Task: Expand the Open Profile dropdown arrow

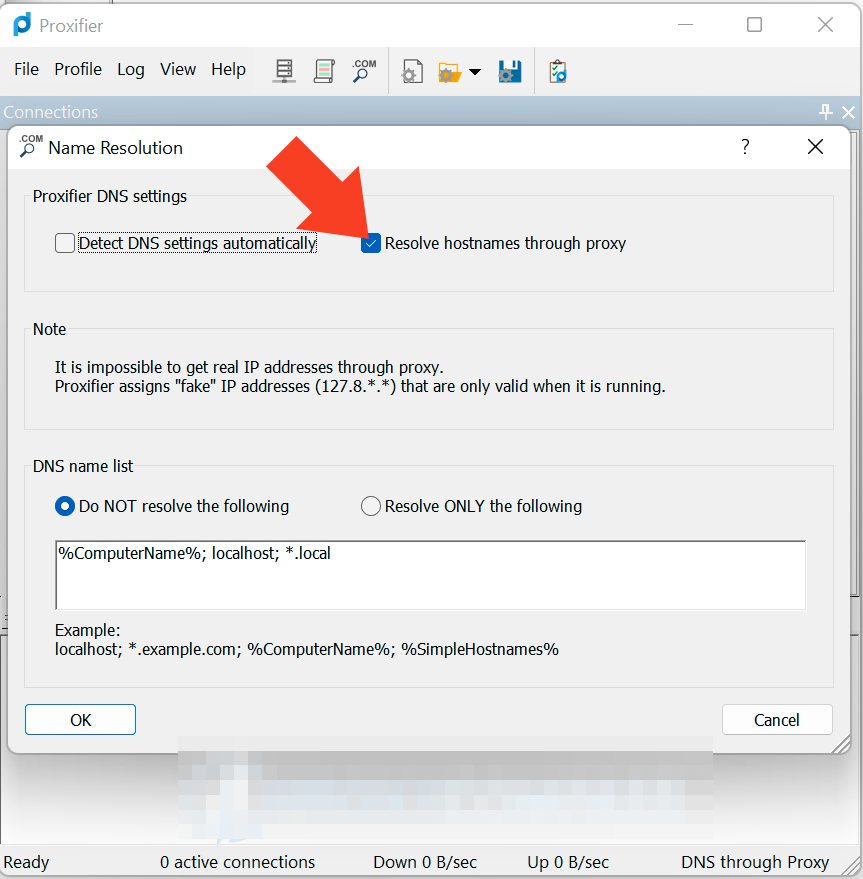Action: click(x=475, y=72)
